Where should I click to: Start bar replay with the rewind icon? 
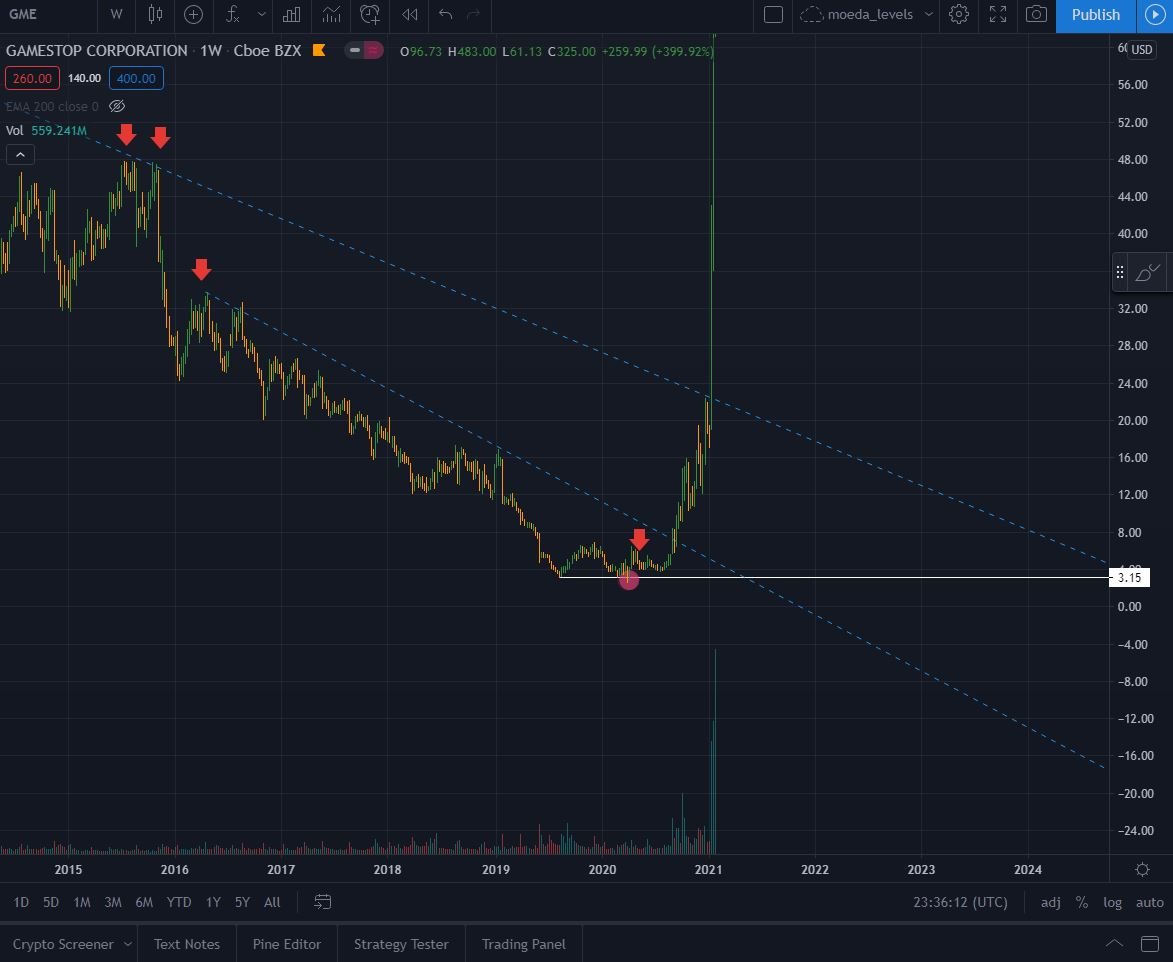pos(409,14)
